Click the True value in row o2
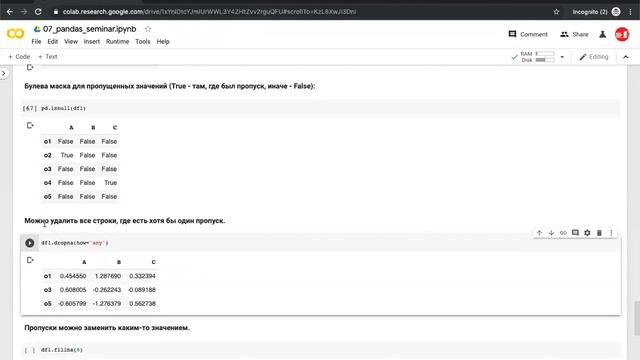 tap(67, 155)
